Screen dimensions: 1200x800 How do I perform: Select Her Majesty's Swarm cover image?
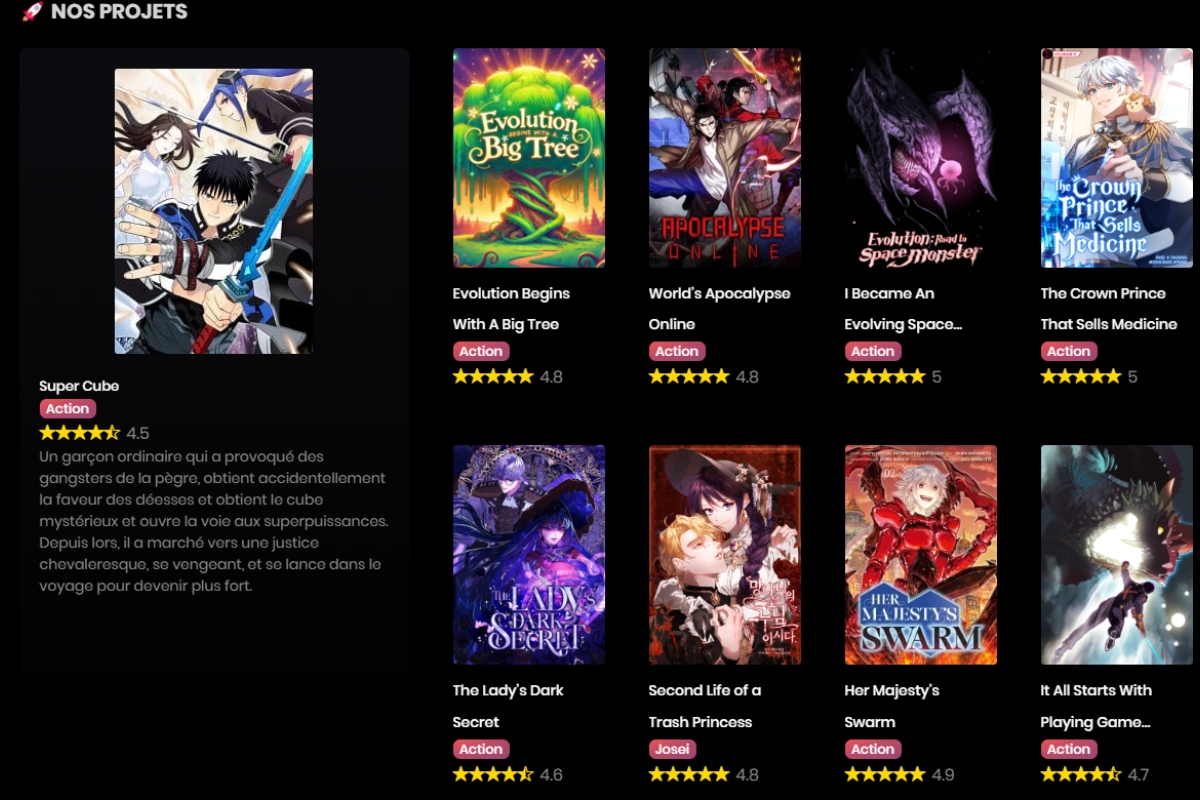[921, 555]
